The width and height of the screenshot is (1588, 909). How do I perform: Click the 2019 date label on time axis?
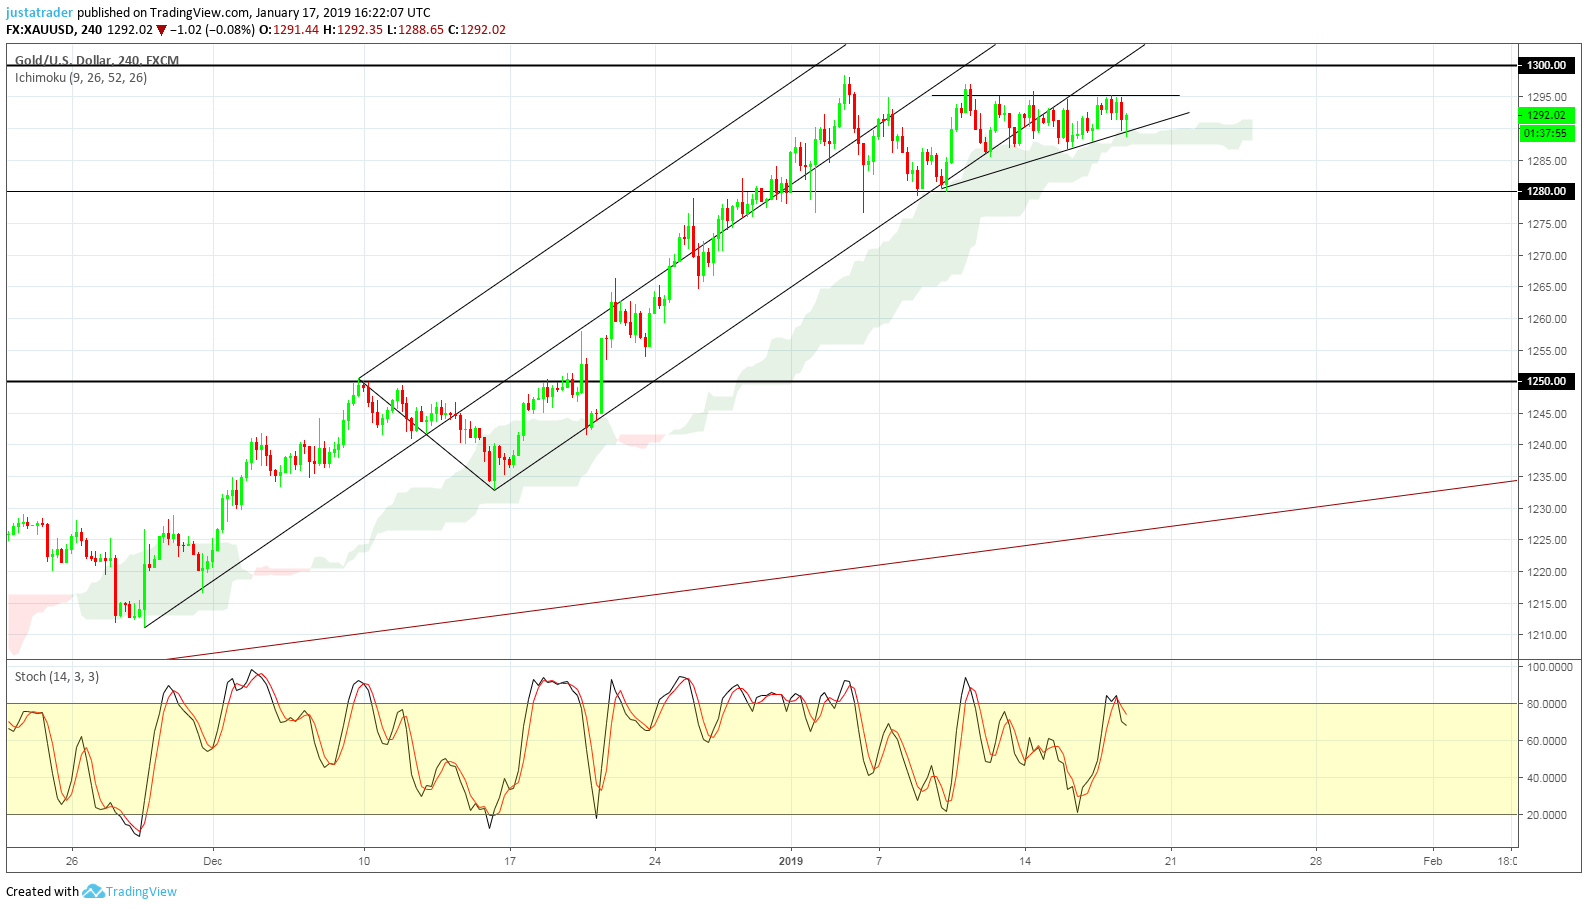791,861
